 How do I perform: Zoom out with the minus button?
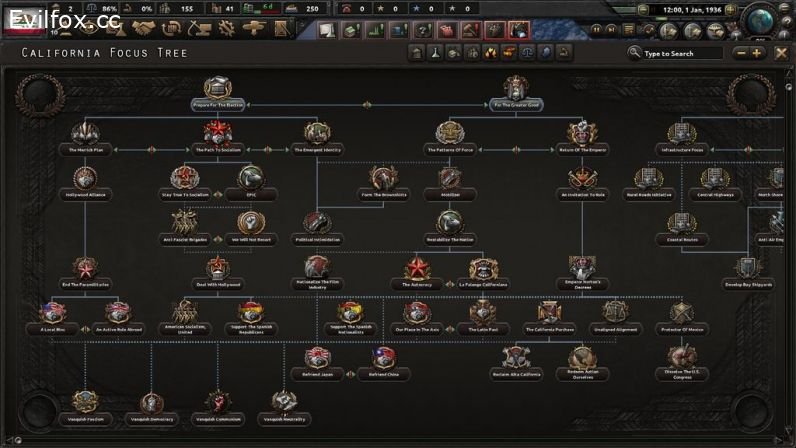point(742,53)
